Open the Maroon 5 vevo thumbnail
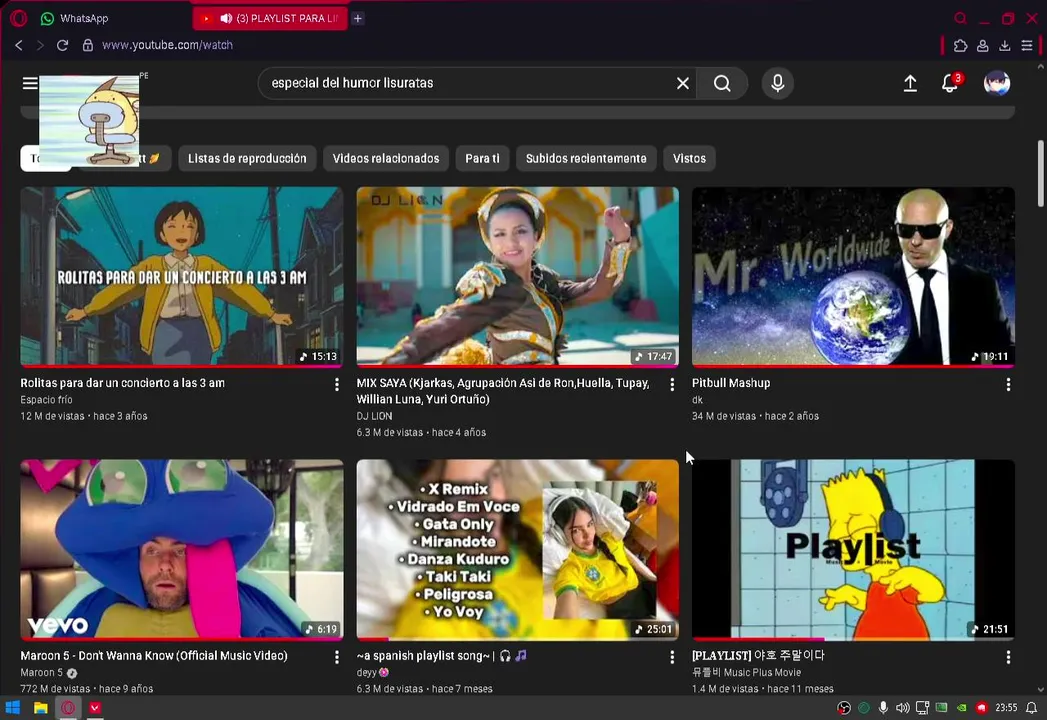Viewport: 1047px width, 720px height. click(x=182, y=549)
